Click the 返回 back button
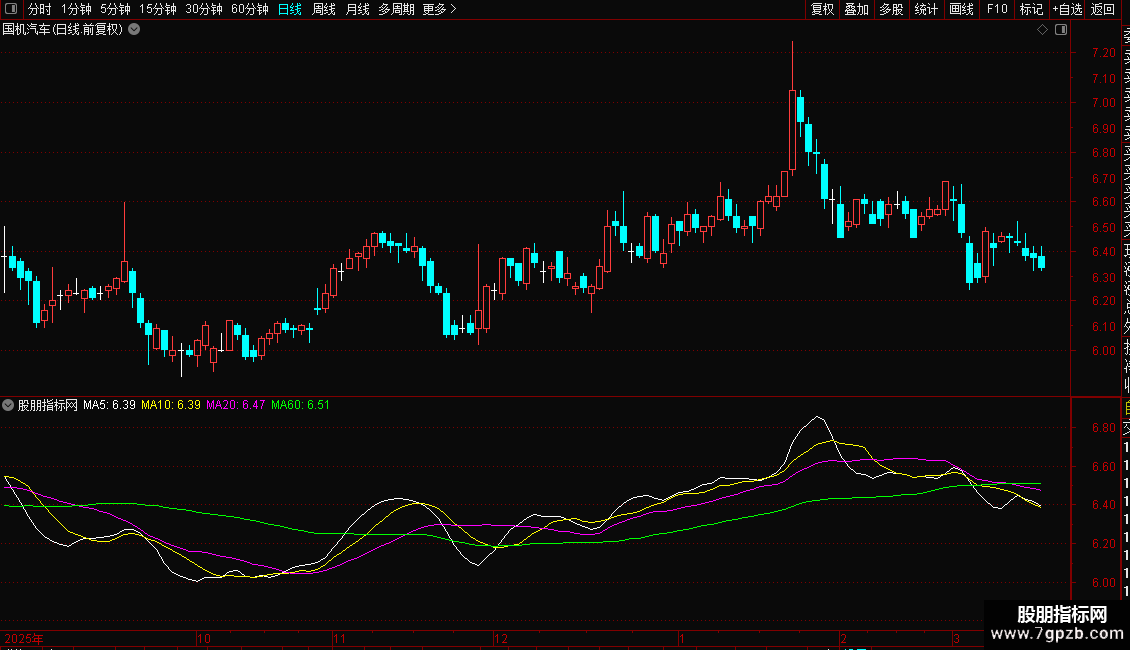This screenshot has width=1130, height=650. 1103,9
